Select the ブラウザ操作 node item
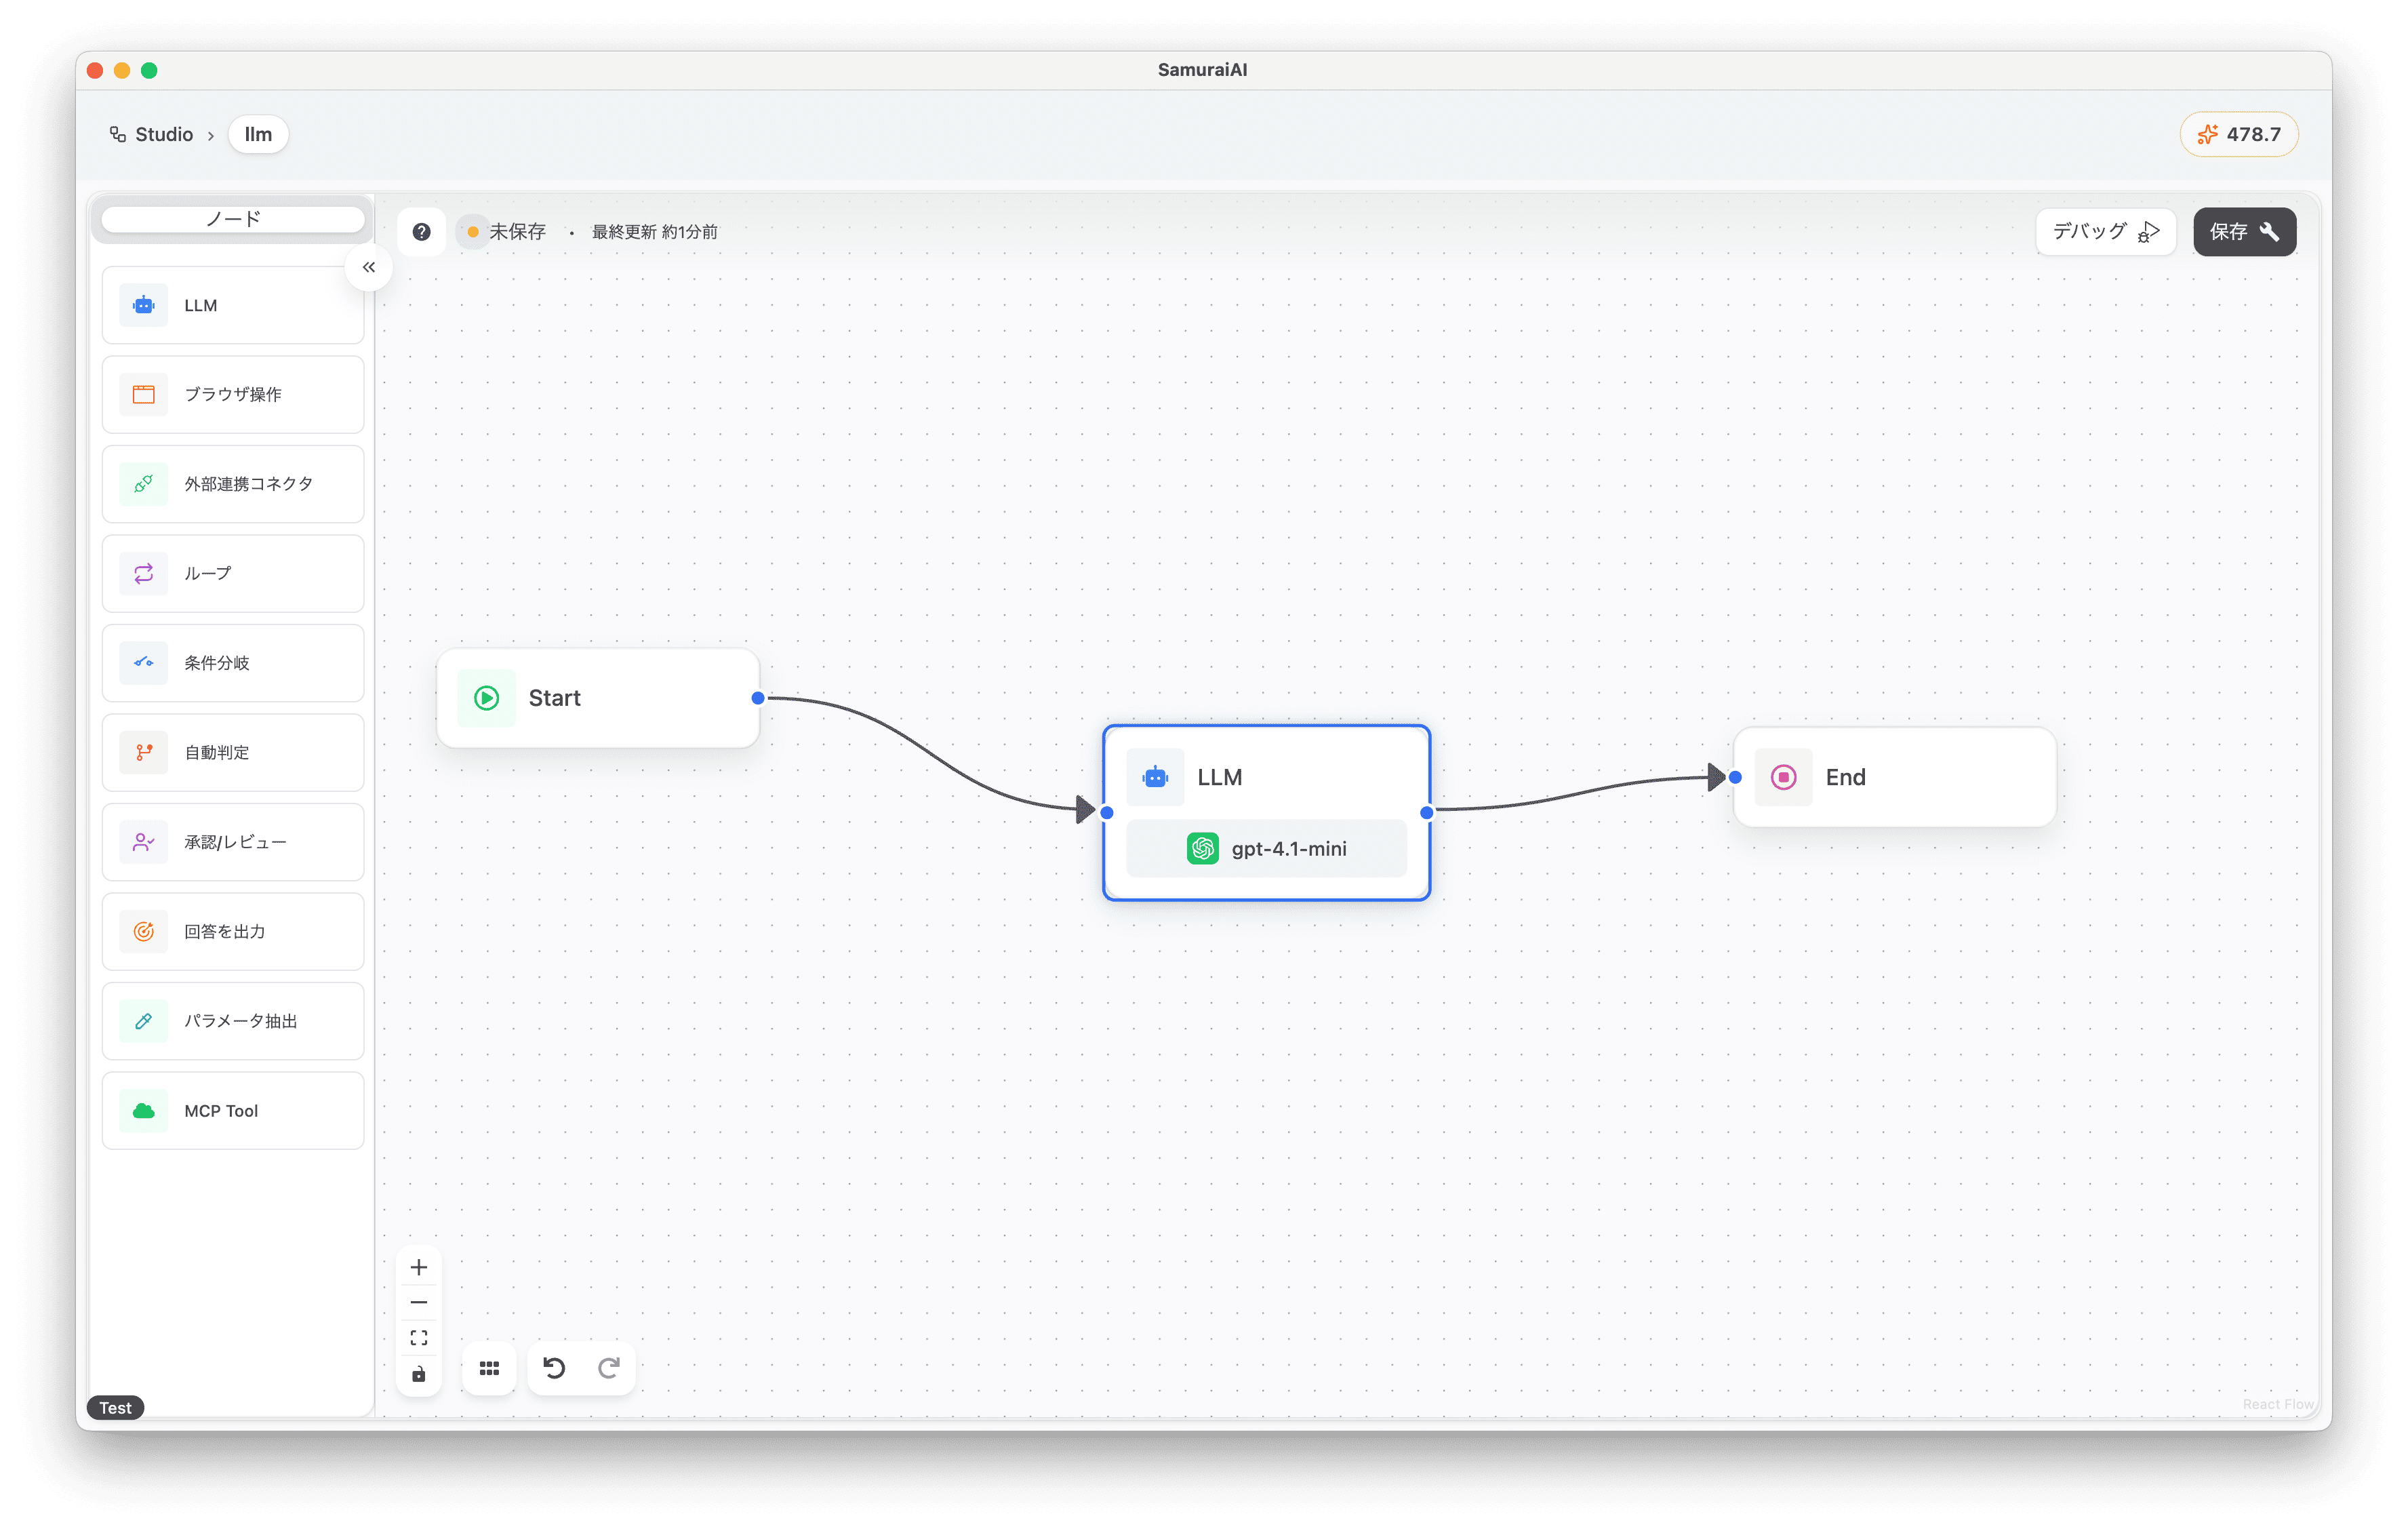Image resolution: width=2408 pixels, height=1531 pixels. [233, 394]
